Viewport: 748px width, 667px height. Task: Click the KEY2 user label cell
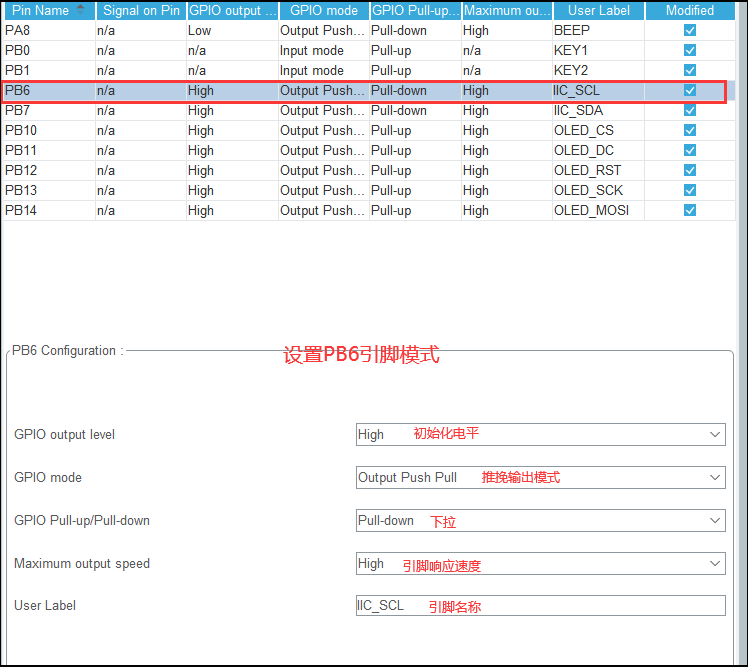(598, 71)
